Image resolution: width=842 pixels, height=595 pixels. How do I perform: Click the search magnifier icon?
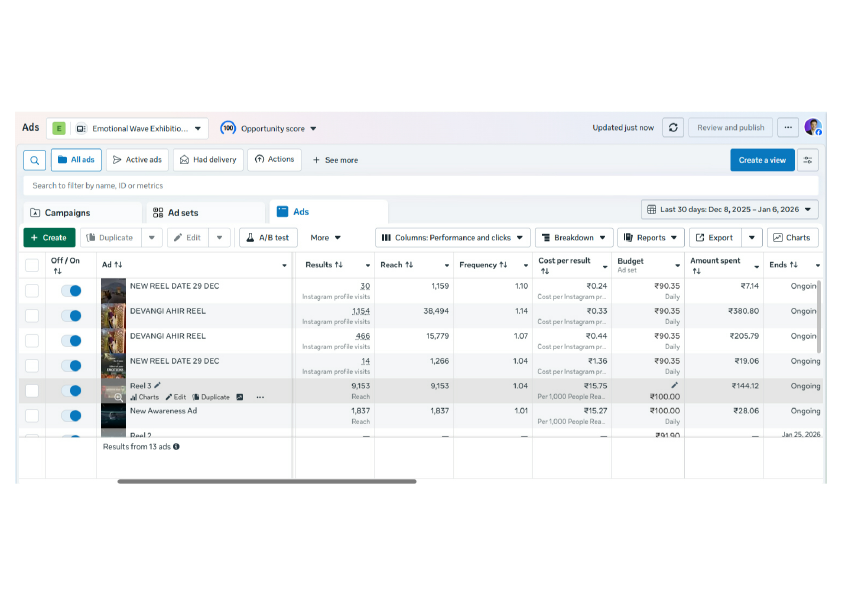pyautogui.click(x=35, y=160)
